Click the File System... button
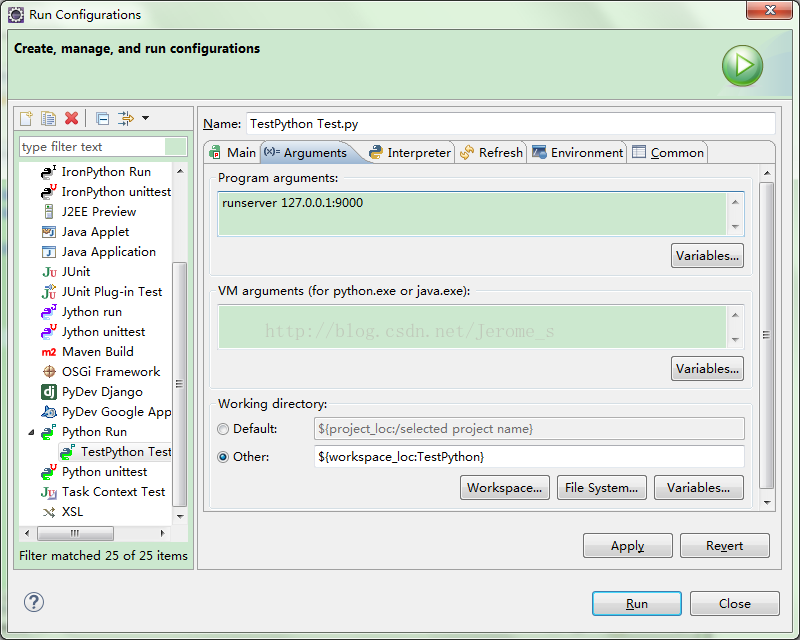The width and height of the screenshot is (800, 640). click(x=602, y=488)
